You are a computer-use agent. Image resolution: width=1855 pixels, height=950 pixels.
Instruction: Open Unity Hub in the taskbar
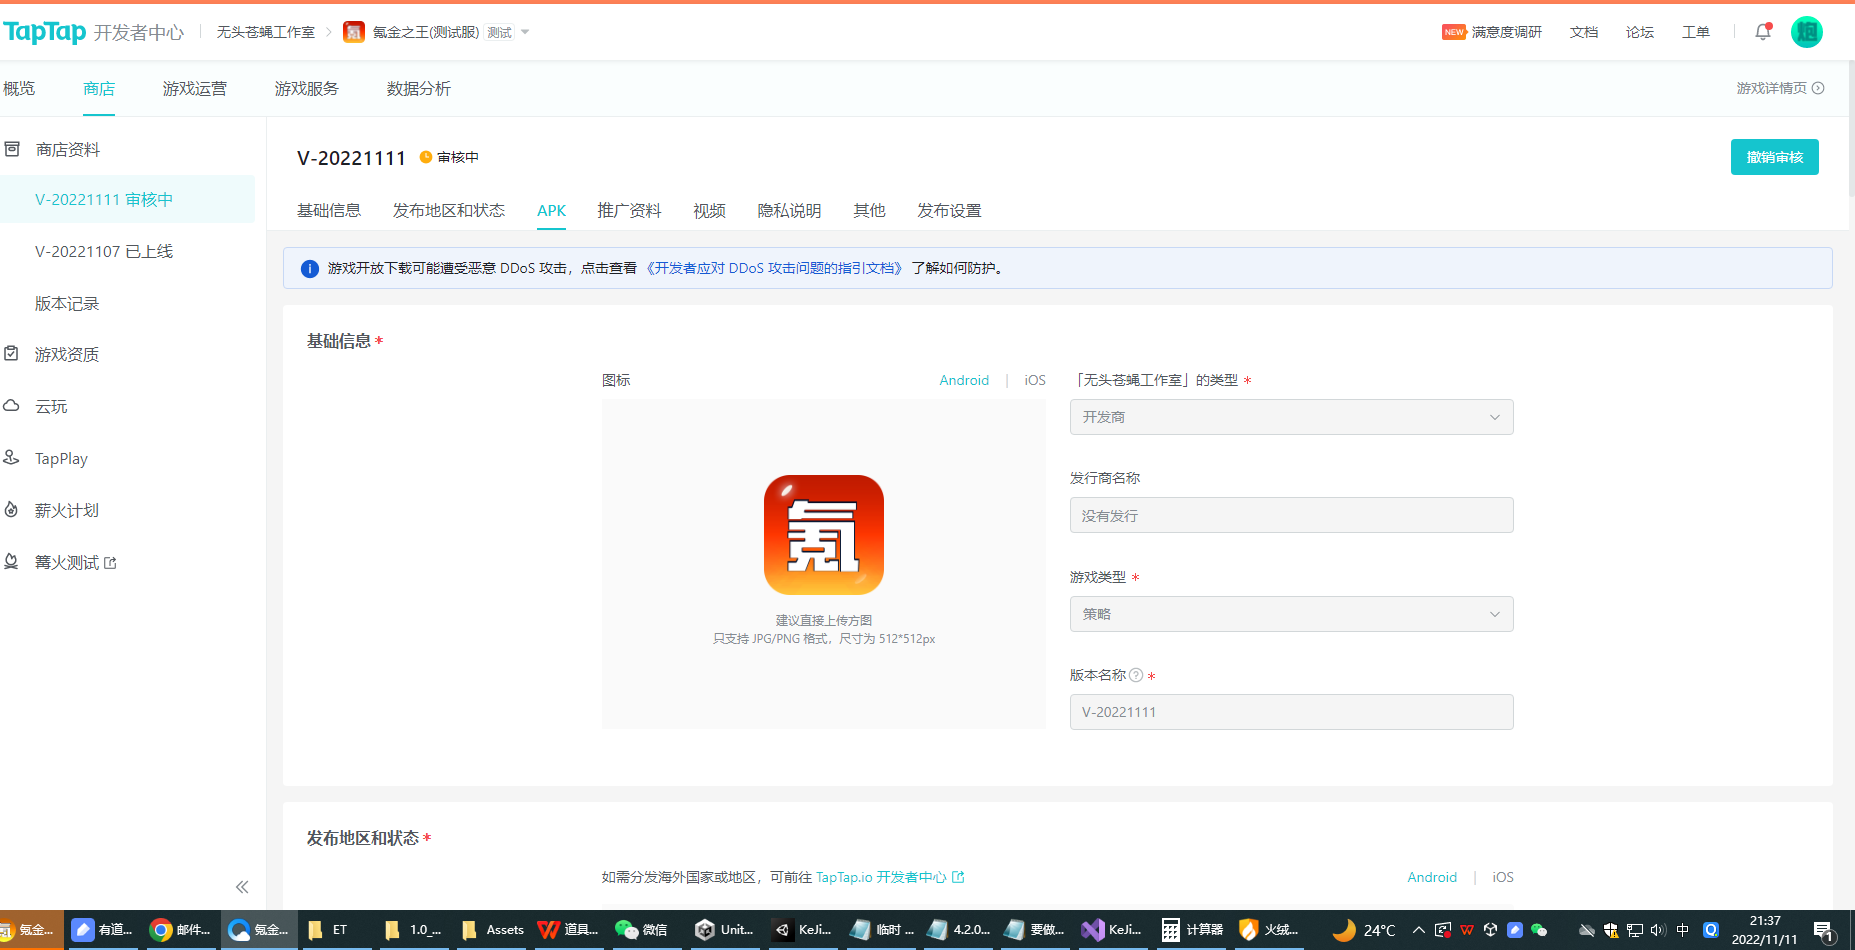[724, 930]
